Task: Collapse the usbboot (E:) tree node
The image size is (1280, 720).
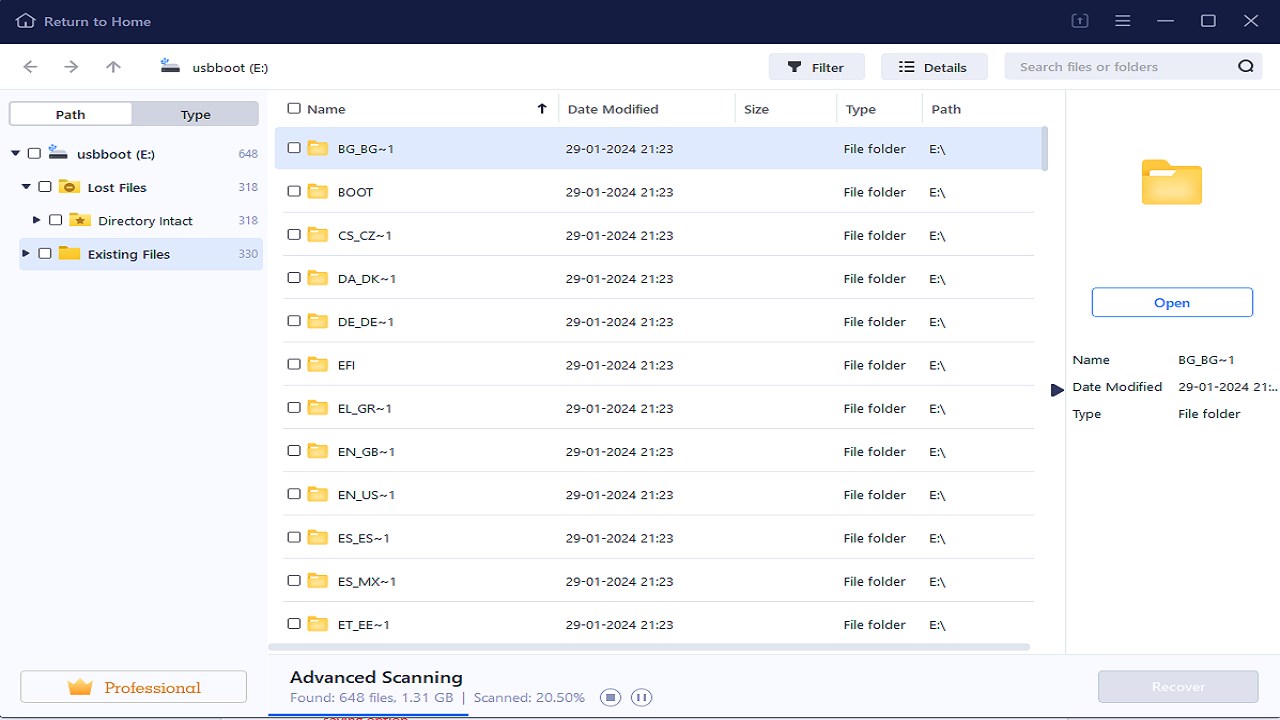Action: click(16, 153)
